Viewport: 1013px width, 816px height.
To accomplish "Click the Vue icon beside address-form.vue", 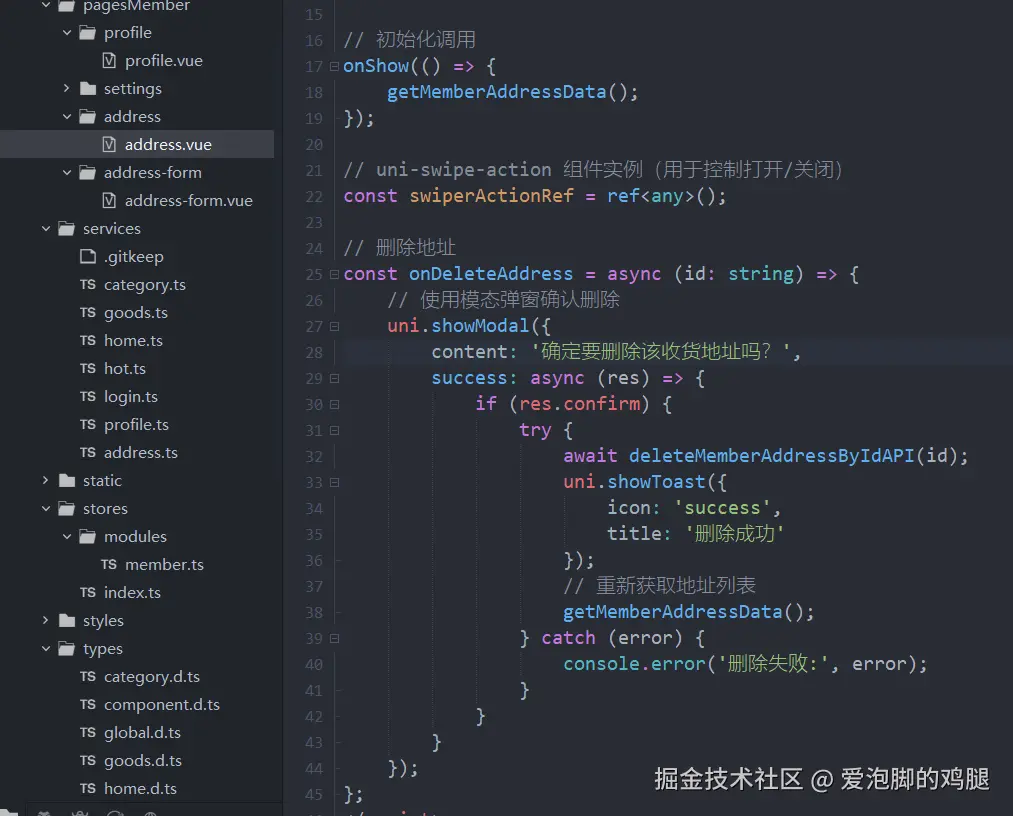I will pyautogui.click(x=109, y=200).
